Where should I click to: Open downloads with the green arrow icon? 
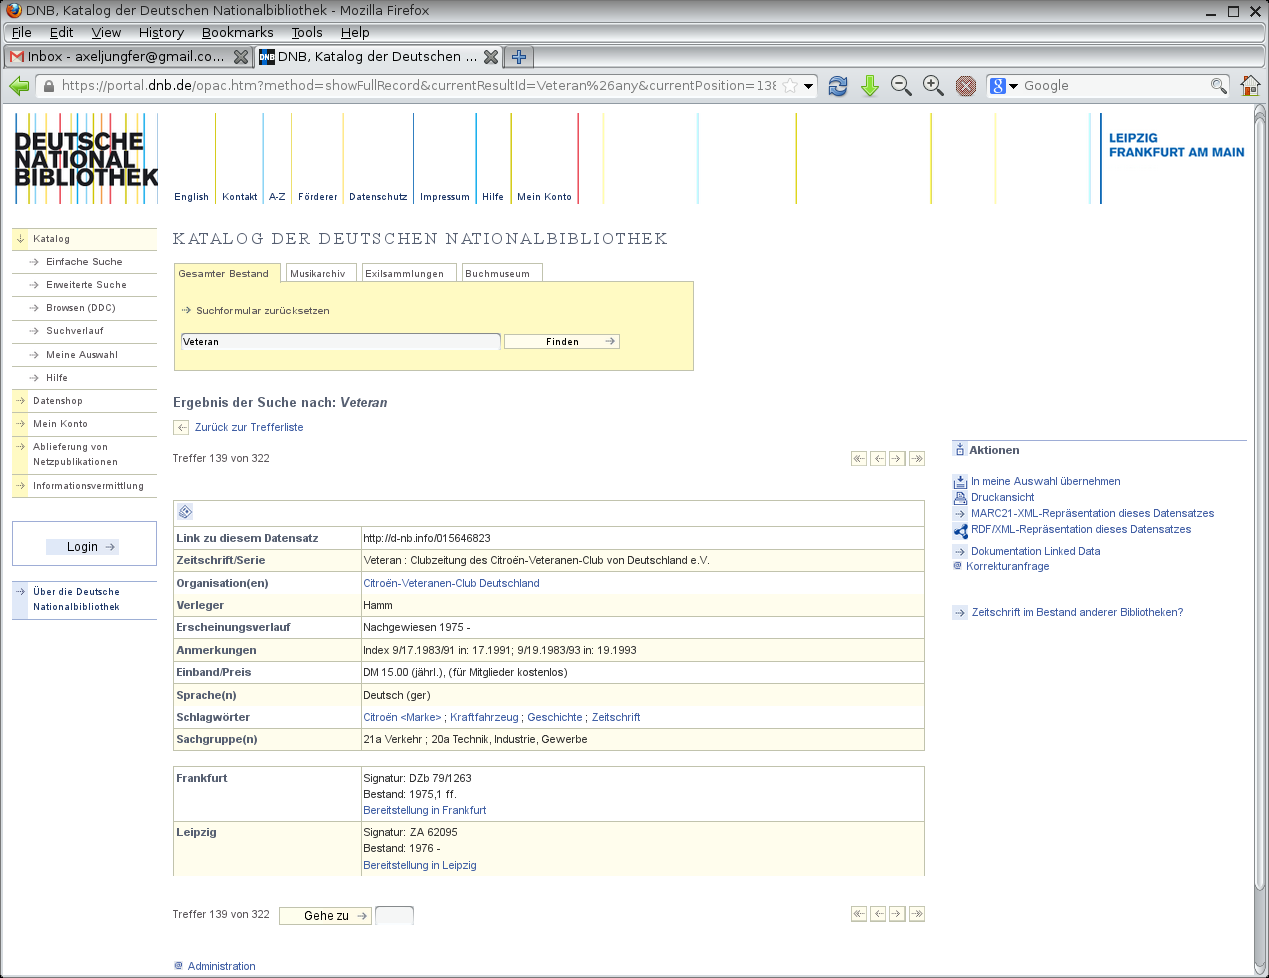point(870,86)
